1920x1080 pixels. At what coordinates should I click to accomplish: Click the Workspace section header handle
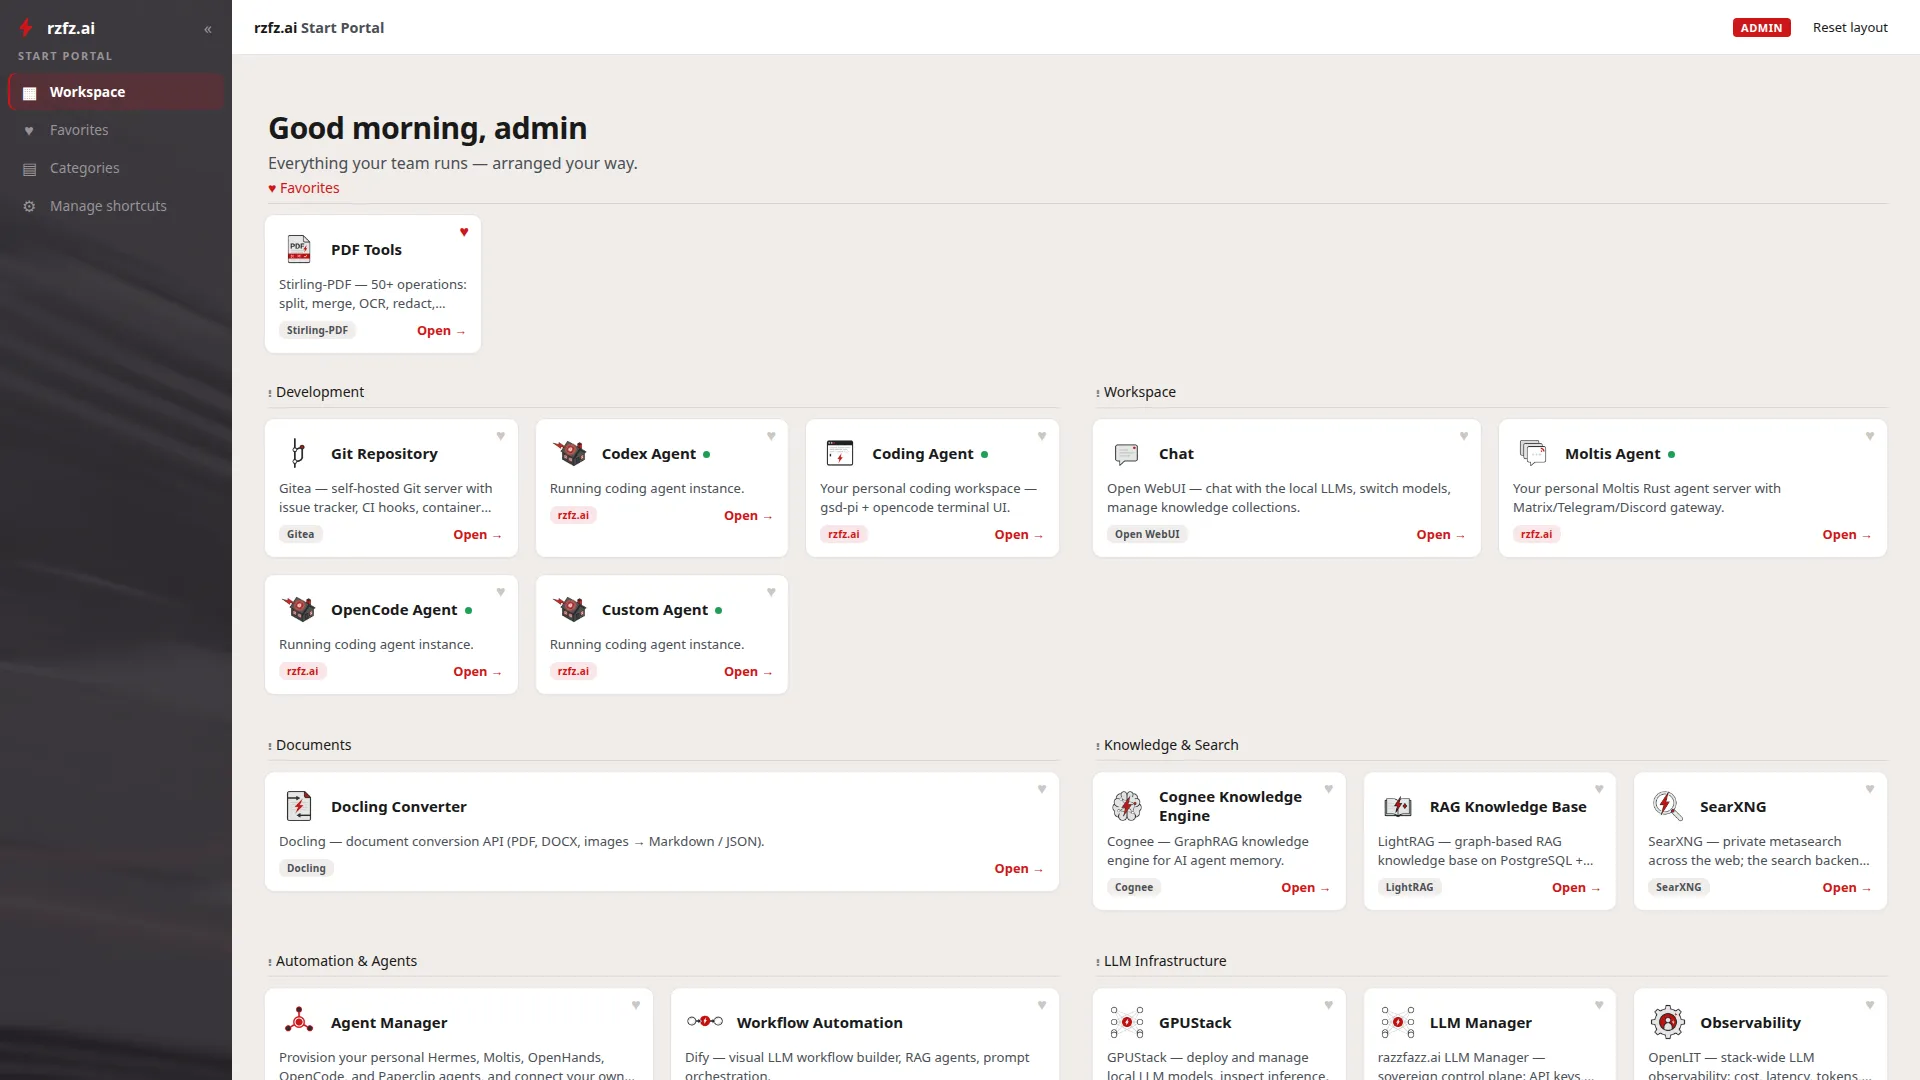(1098, 393)
